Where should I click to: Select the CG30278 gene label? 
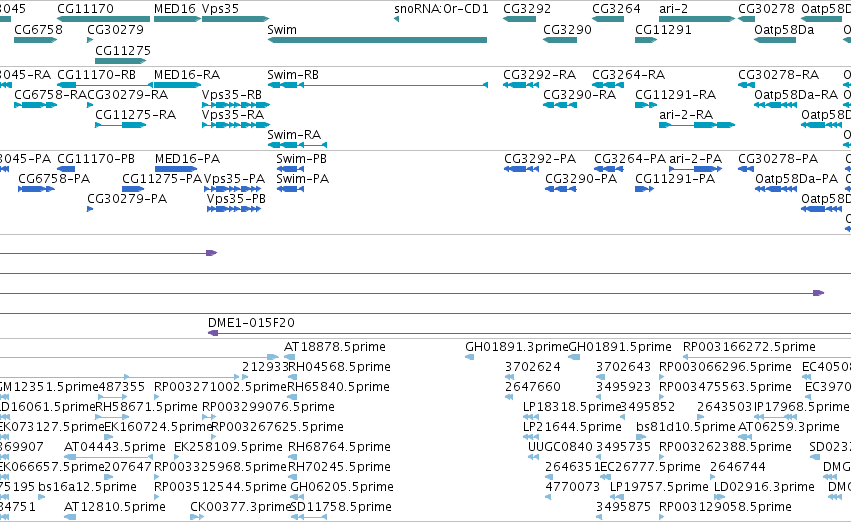(766, 9)
